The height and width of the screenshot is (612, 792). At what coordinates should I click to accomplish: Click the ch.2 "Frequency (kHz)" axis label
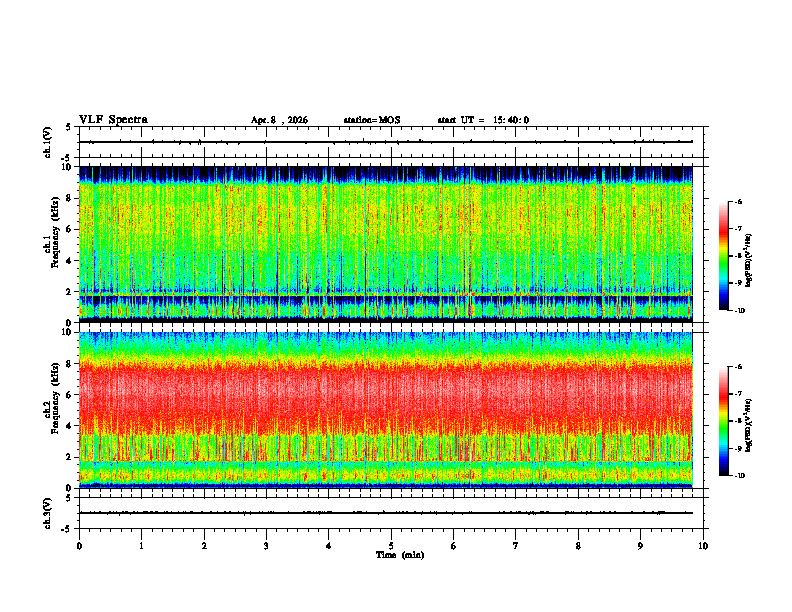click(x=55, y=398)
